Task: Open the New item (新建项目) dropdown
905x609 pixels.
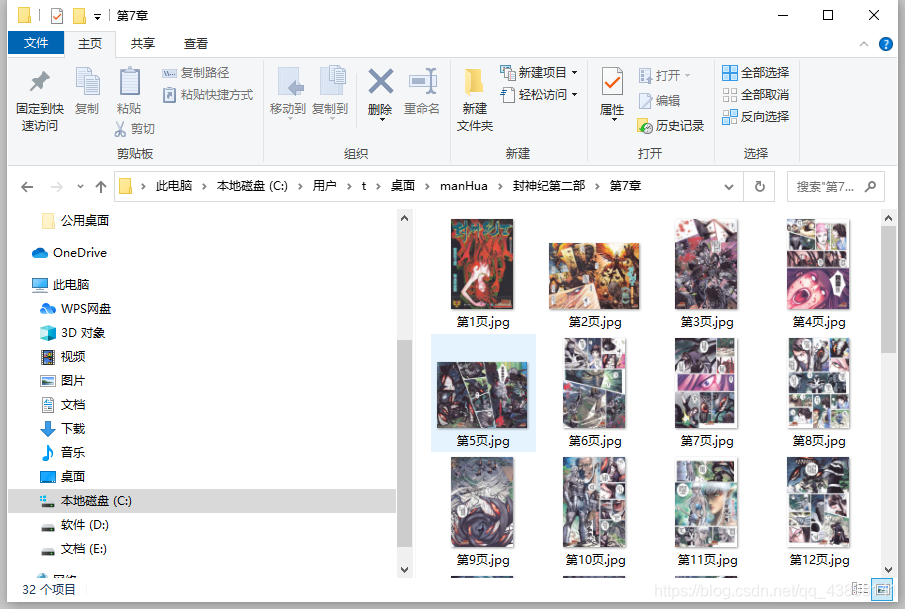Action: (x=538, y=73)
